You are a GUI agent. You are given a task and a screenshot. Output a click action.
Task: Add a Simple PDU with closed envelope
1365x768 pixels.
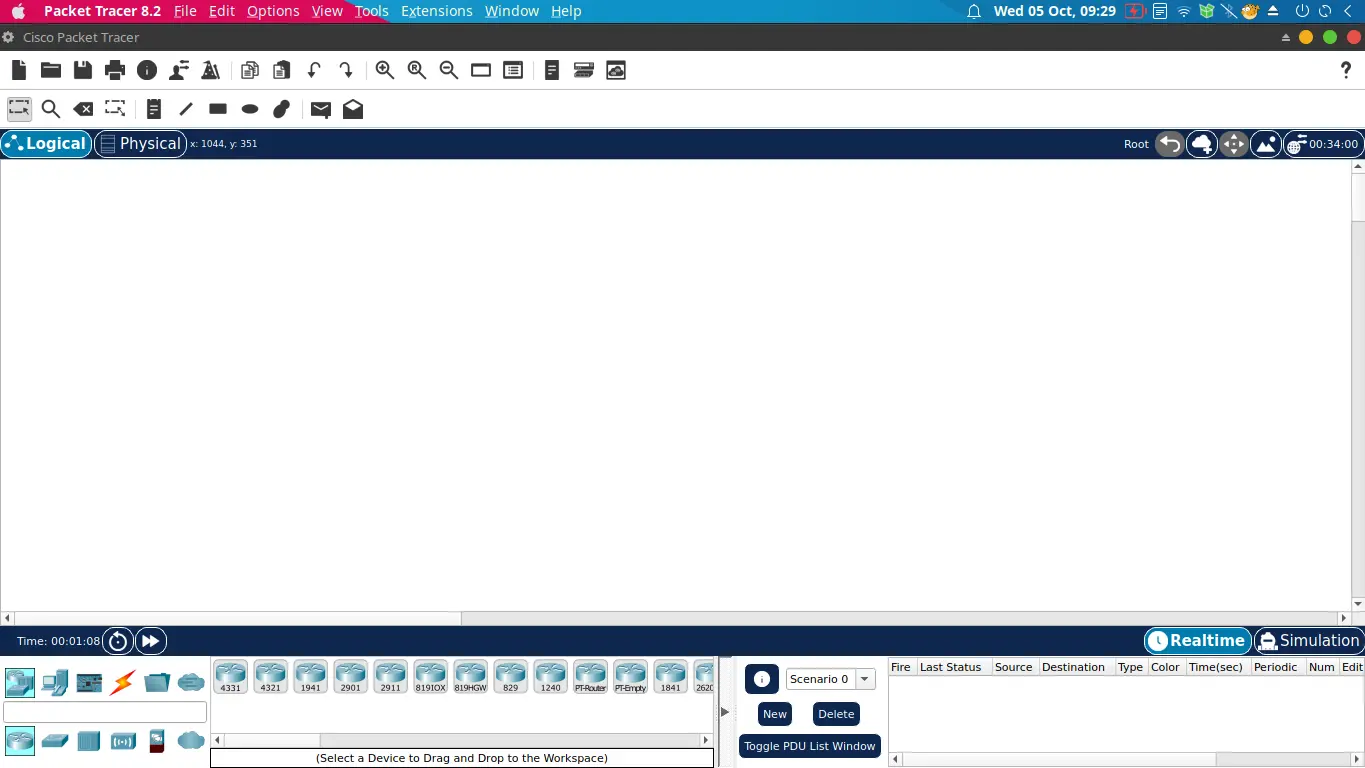(321, 110)
